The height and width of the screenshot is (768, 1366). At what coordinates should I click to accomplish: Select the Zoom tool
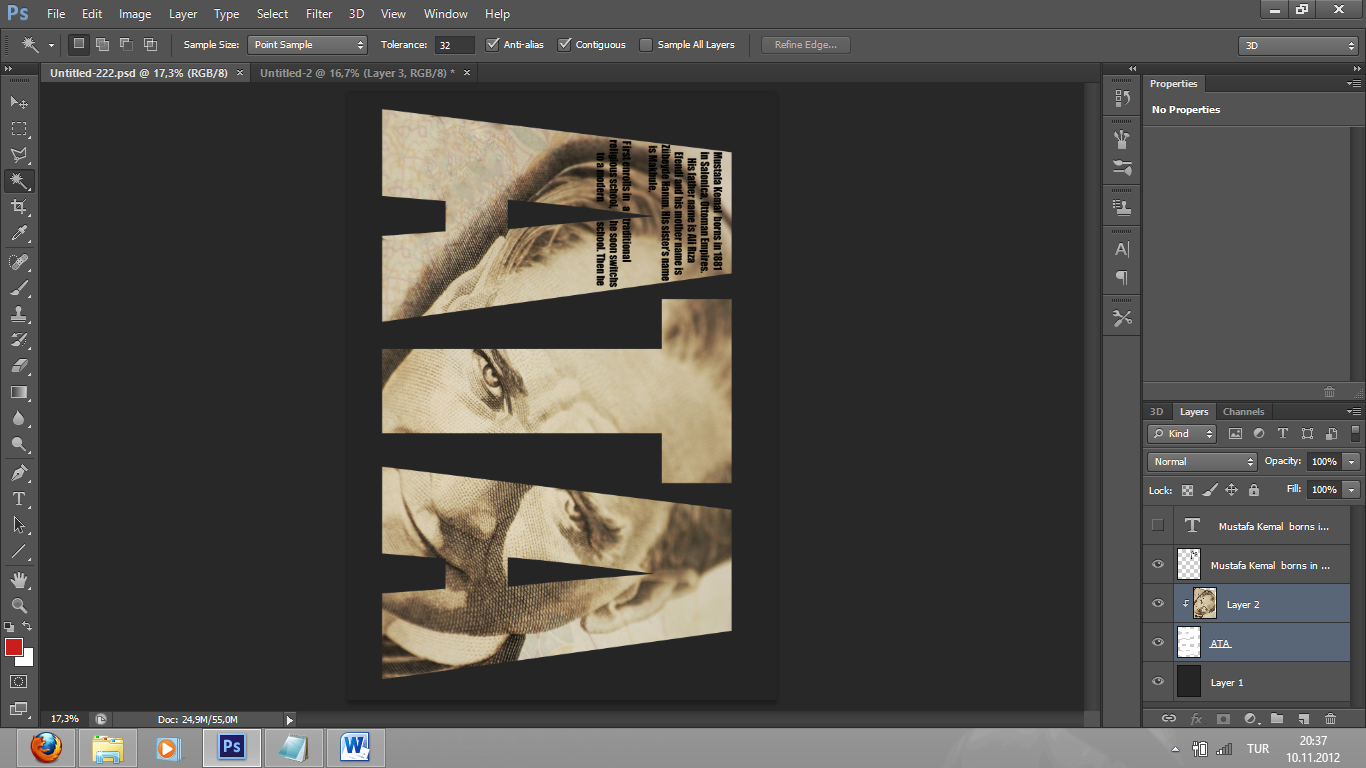pos(19,605)
